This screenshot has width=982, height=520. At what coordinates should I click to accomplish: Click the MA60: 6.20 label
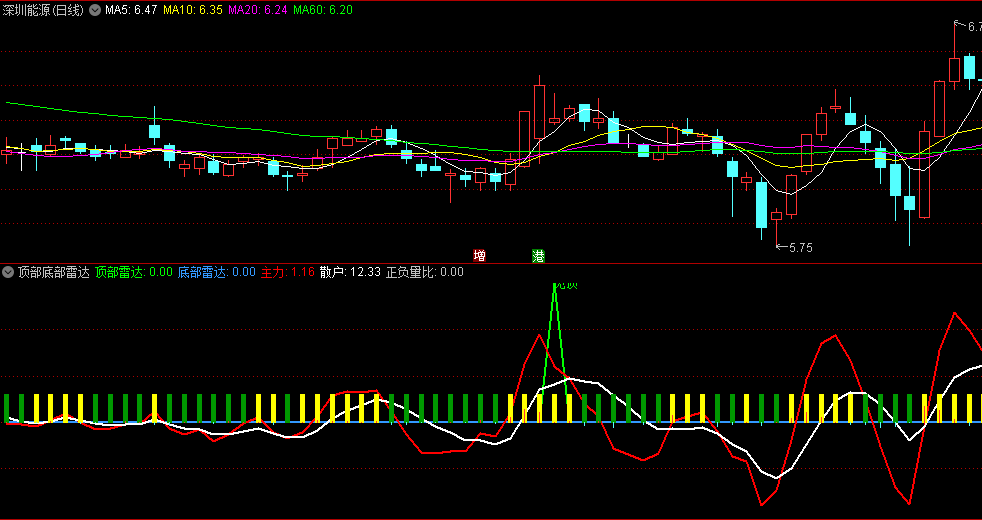pyautogui.click(x=323, y=10)
